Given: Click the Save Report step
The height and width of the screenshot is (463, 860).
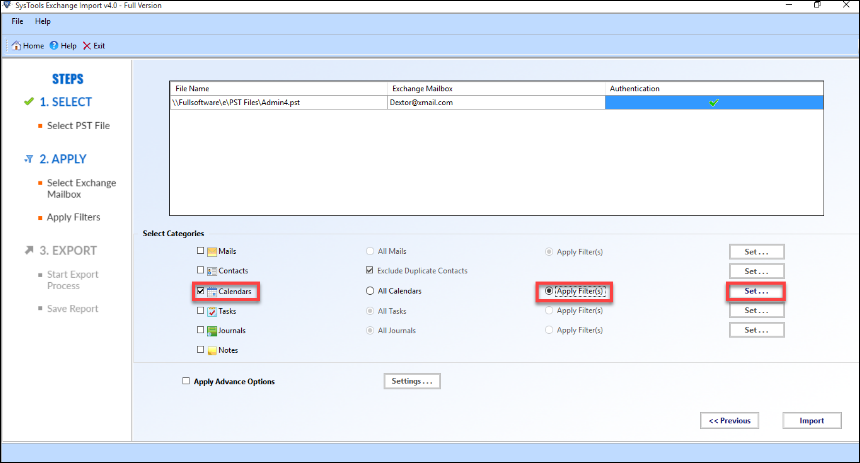Looking at the screenshot, I should 72,309.
